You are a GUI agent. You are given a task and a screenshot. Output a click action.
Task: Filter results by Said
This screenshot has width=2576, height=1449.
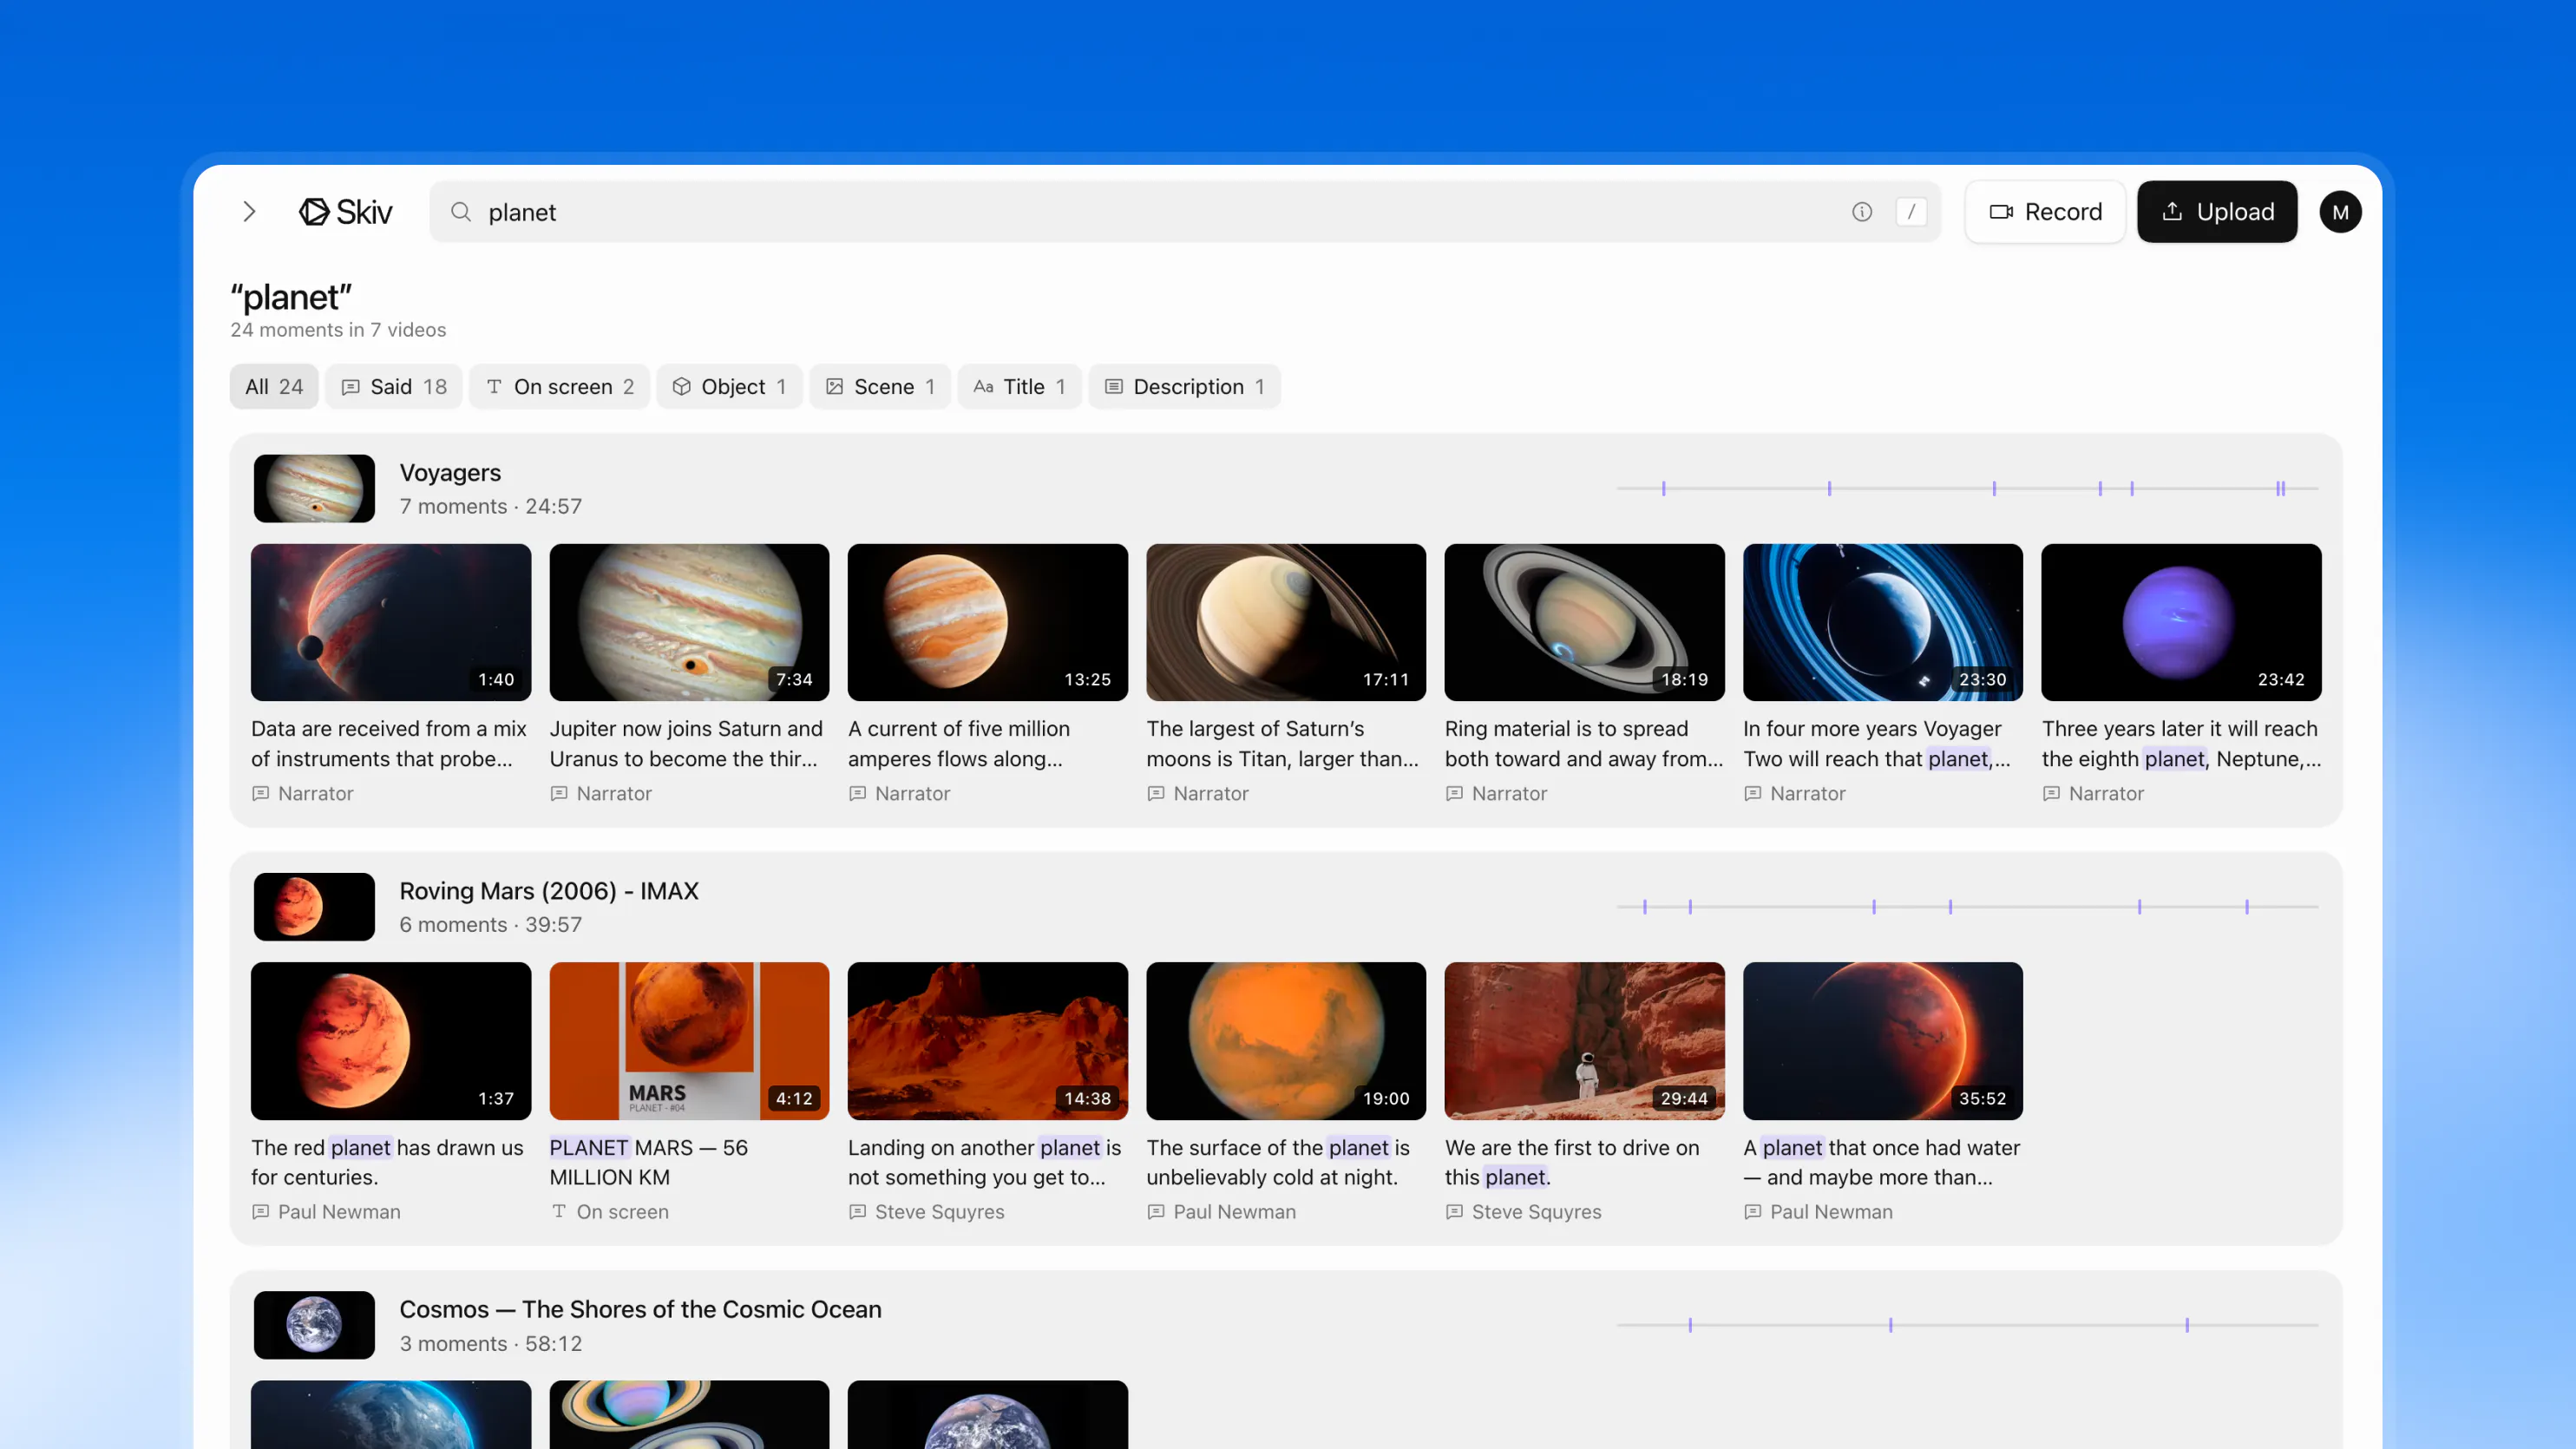click(394, 387)
